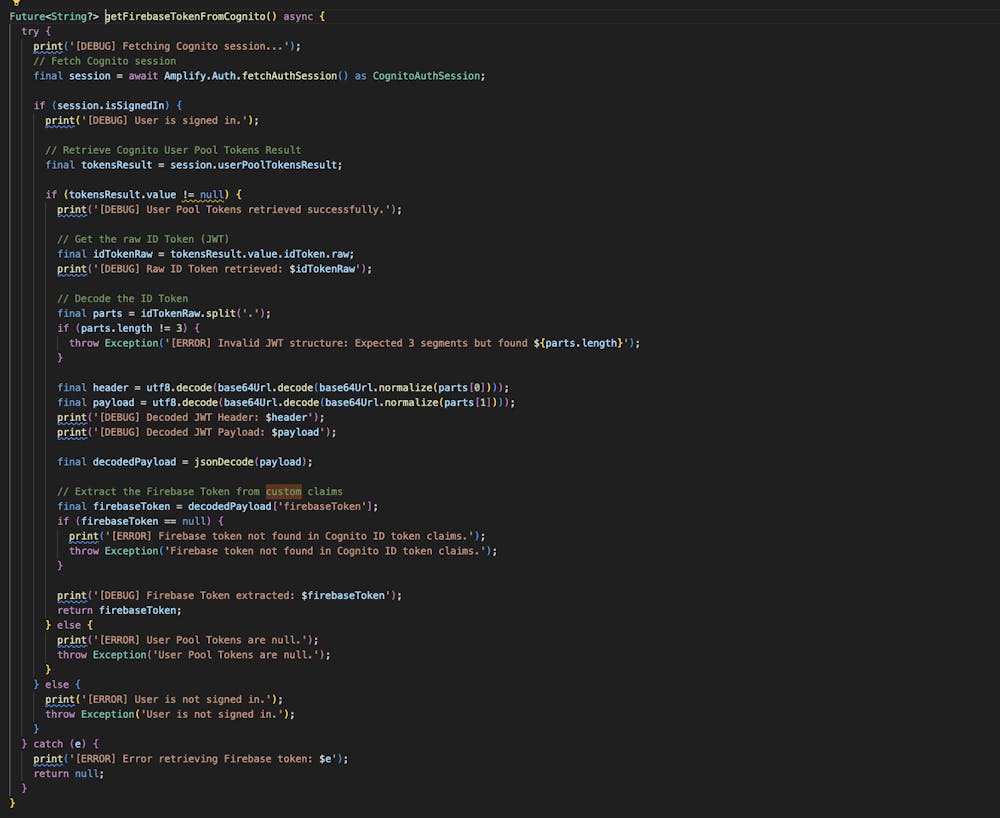The height and width of the screenshot is (818, 1000).
Task: Click the Amplify.Auth.fetchAuthSession call
Action: (x=256, y=76)
